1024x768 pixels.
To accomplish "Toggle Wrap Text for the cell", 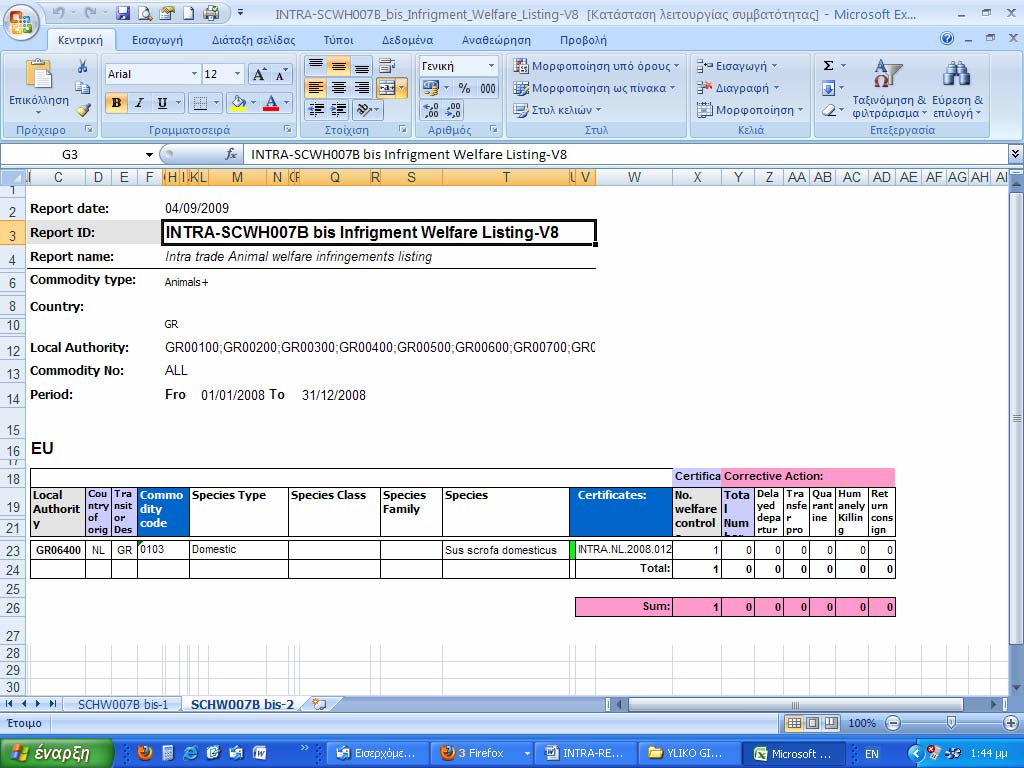I will coord(387,65).
